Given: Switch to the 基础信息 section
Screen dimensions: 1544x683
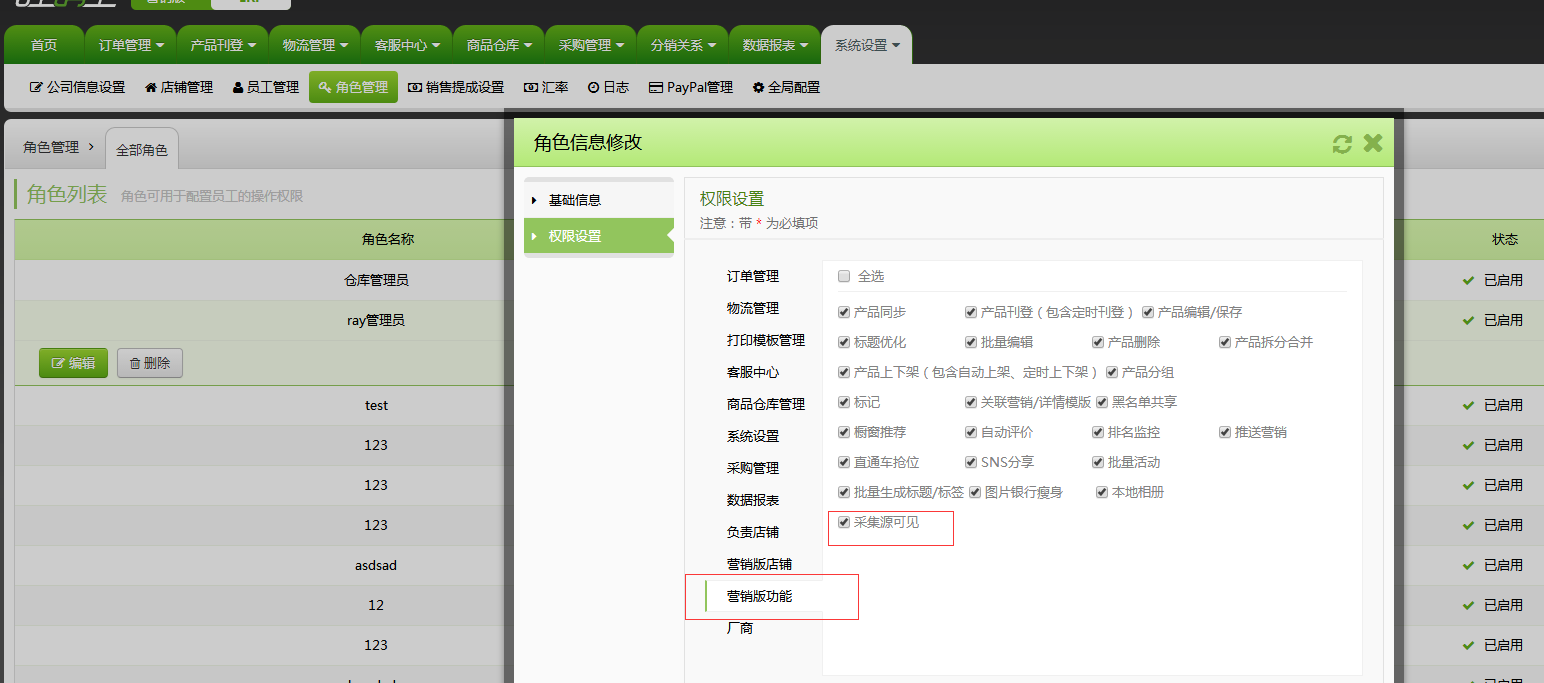Looking at the screenshot, I should (x=575, y=200).
